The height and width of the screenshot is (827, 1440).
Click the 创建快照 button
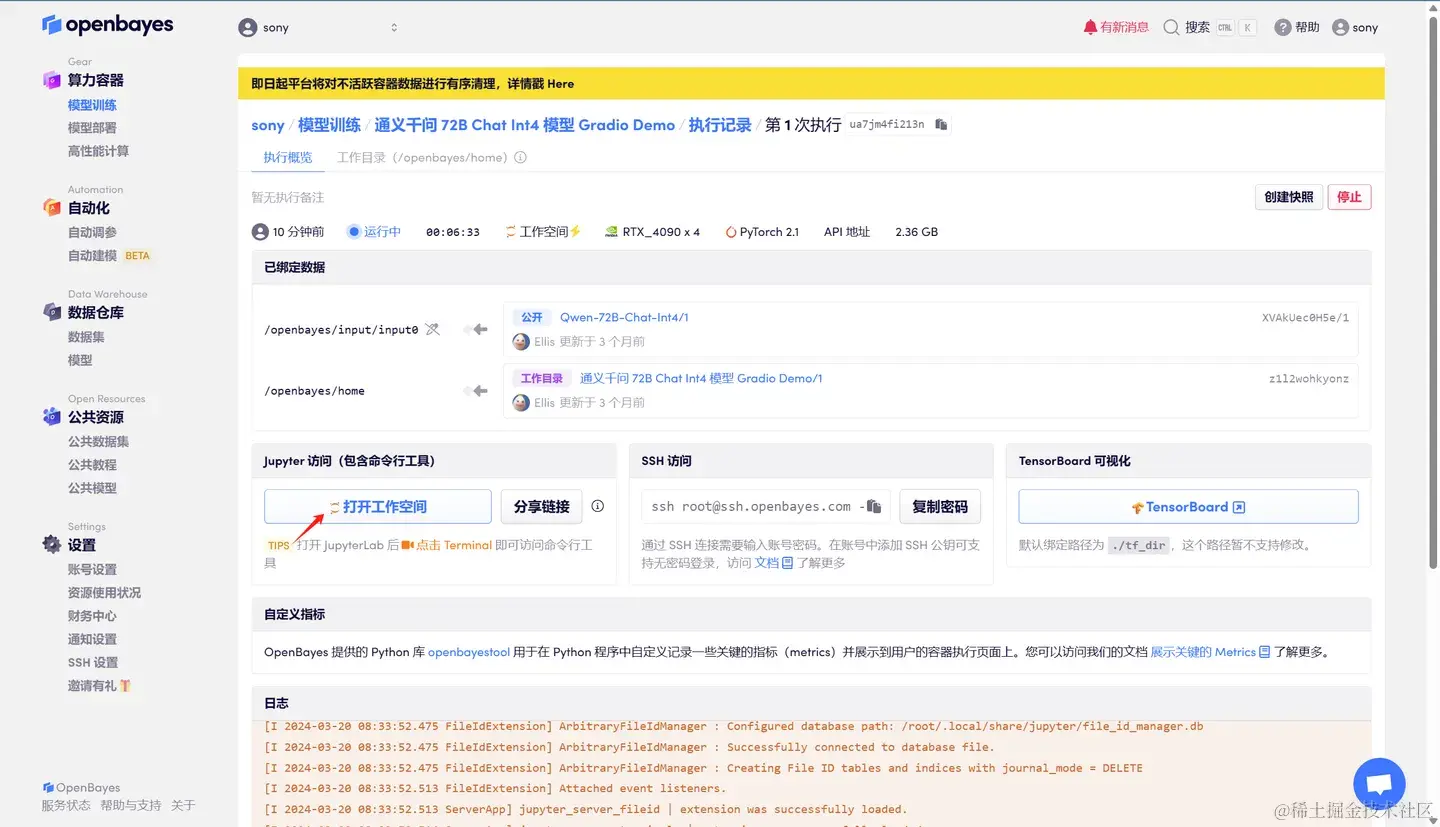(x=1289, y=197)
